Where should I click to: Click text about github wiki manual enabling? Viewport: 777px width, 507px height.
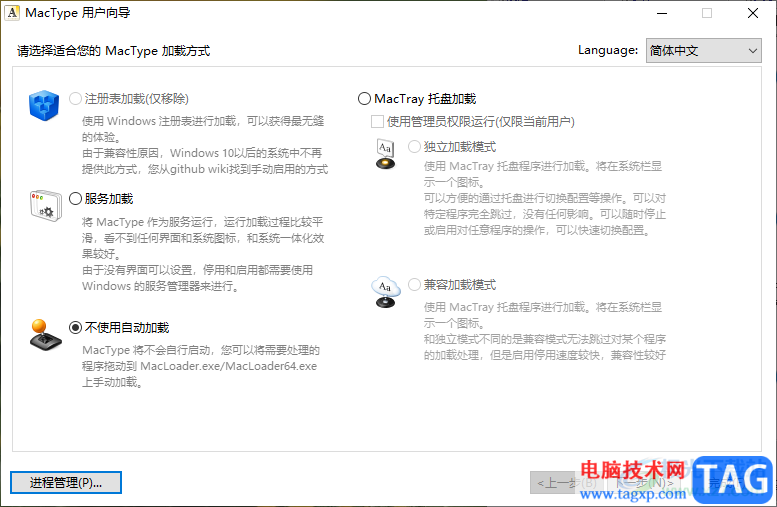tap(205, 169)
